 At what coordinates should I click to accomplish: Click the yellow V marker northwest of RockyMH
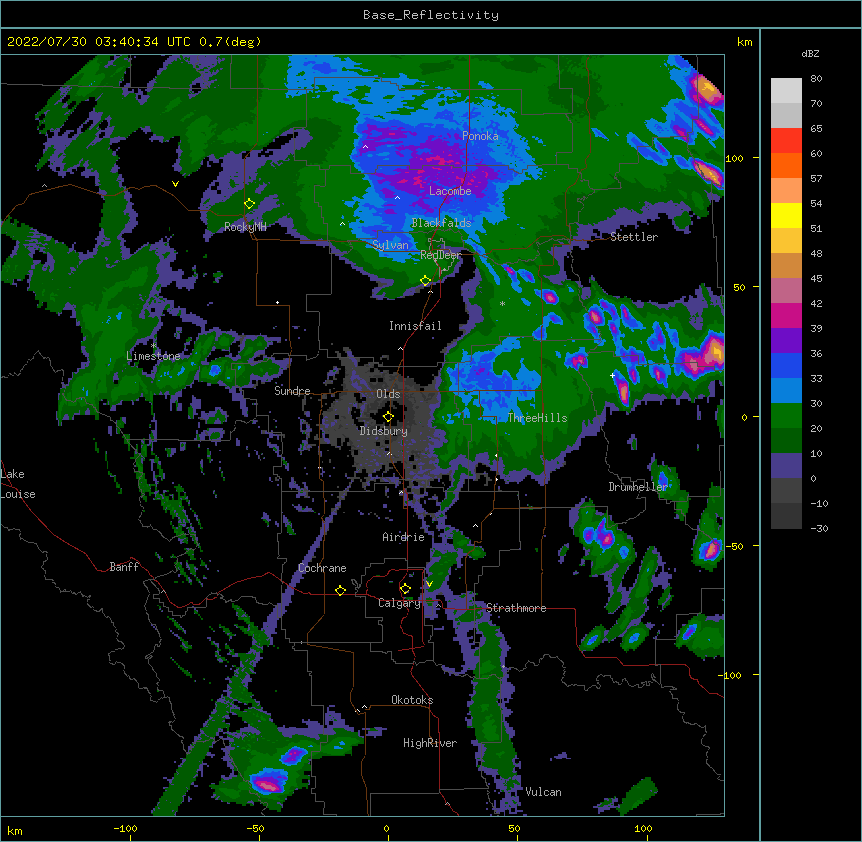click(175, 184)
